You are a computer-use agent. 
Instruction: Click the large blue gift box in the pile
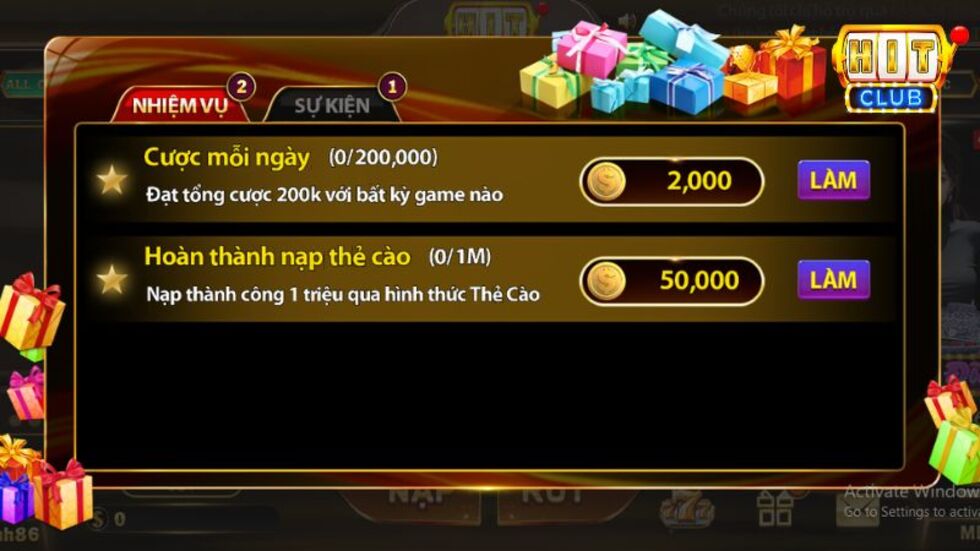coord(687,89)
